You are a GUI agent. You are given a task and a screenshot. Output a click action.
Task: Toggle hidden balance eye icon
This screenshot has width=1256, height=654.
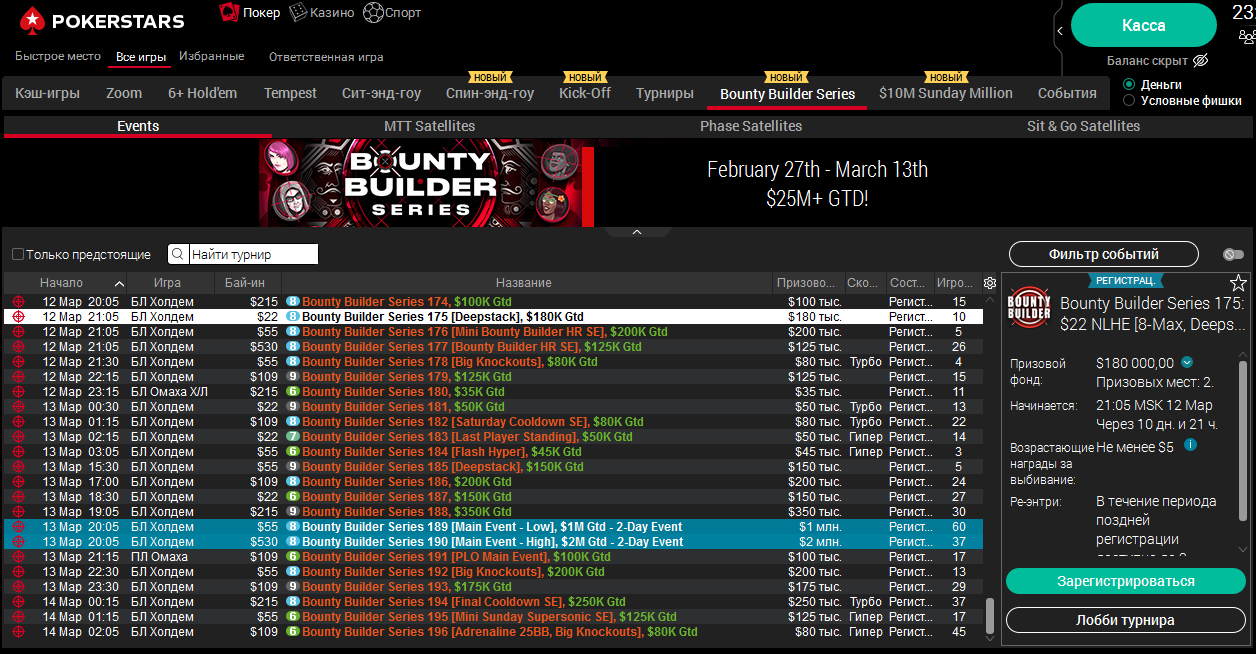coord(1201,60)
